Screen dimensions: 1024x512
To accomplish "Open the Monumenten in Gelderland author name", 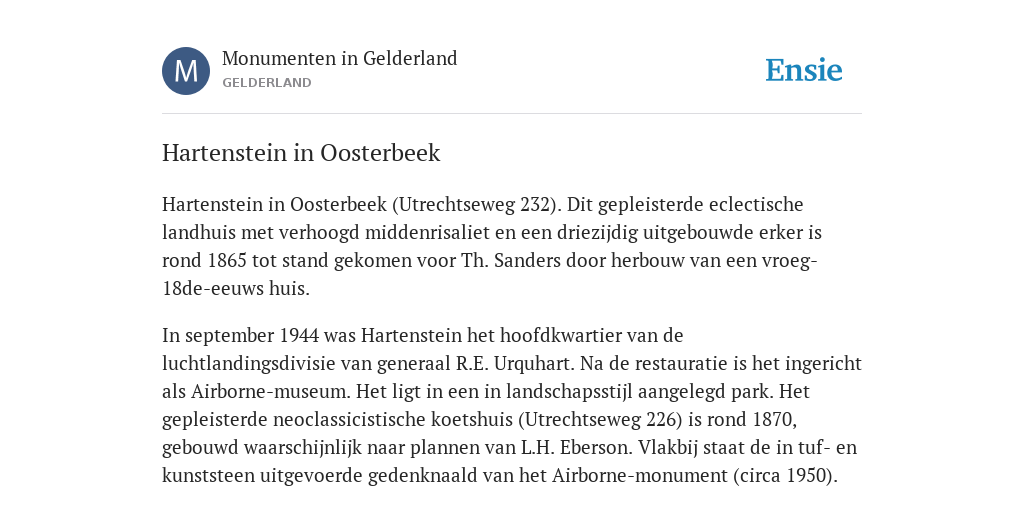I will pos(340,58).
